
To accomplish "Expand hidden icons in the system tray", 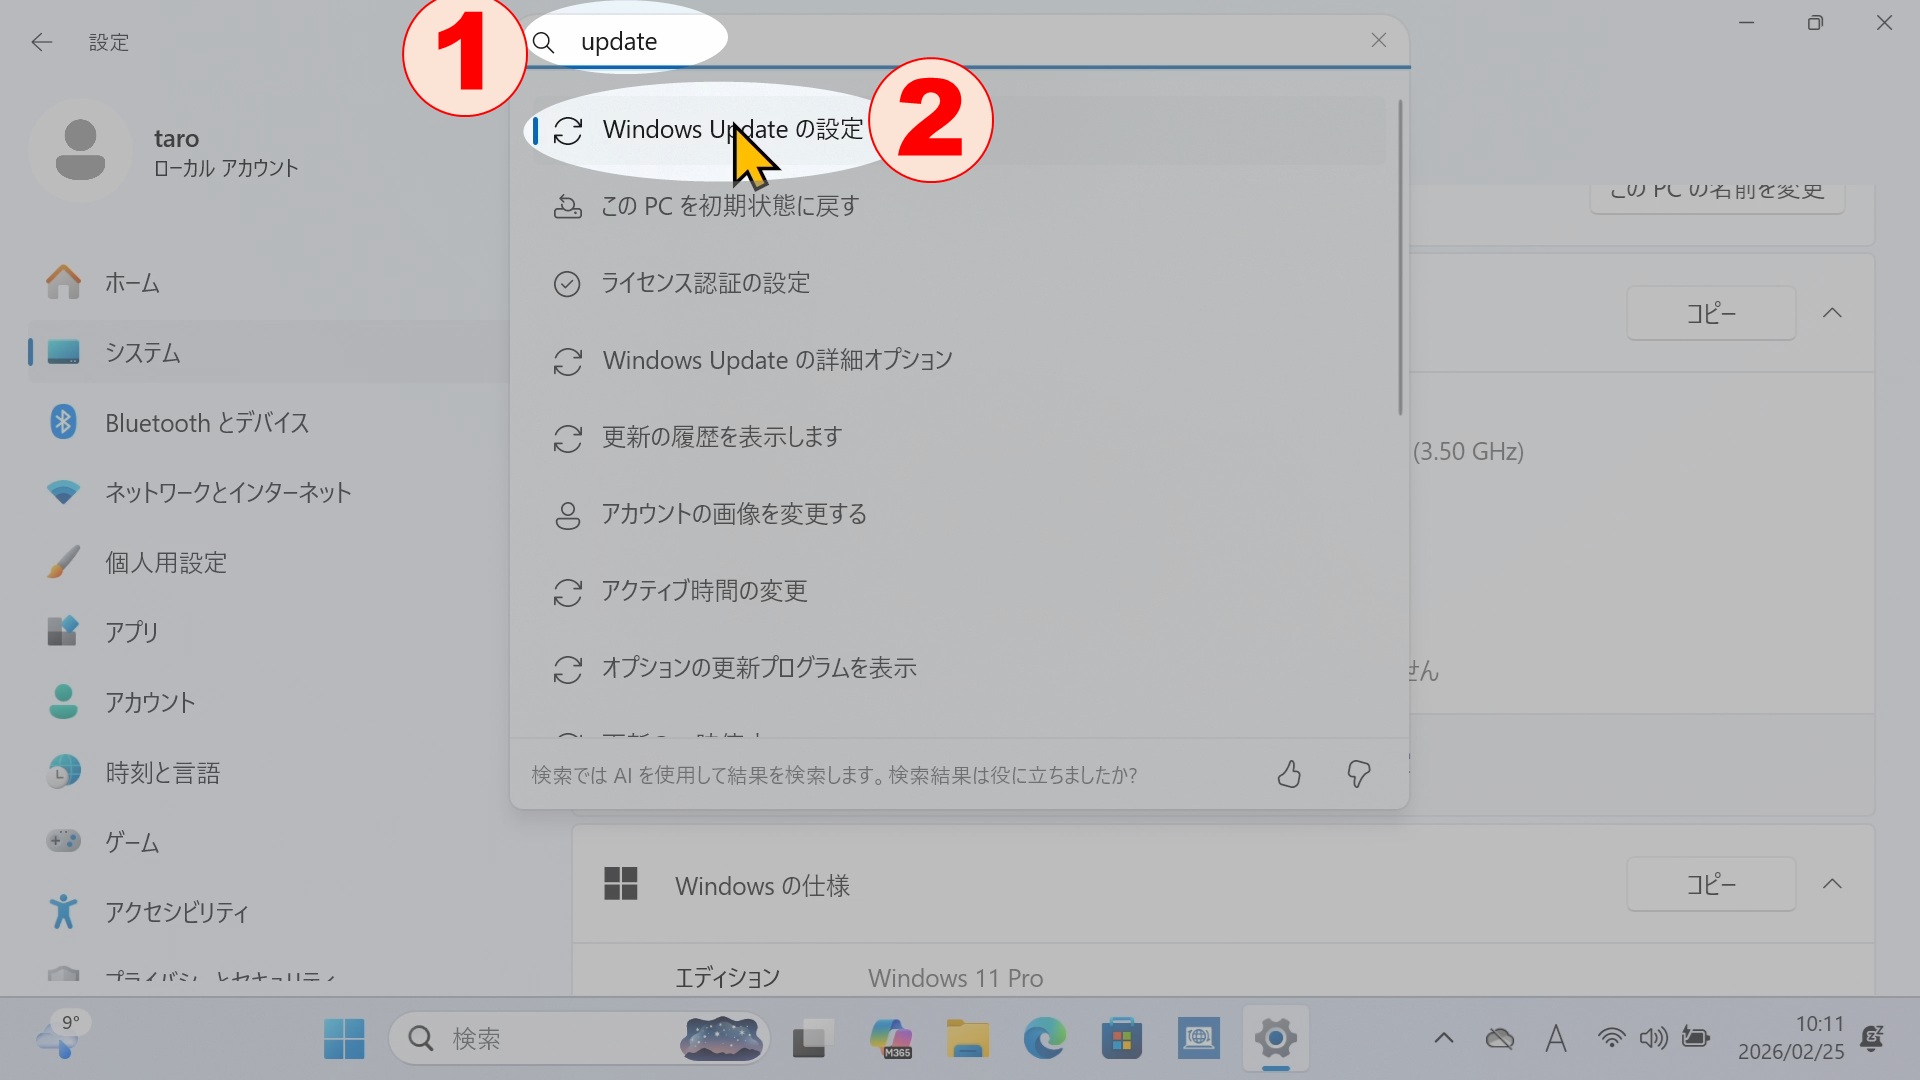I will coord(1443,1038).
